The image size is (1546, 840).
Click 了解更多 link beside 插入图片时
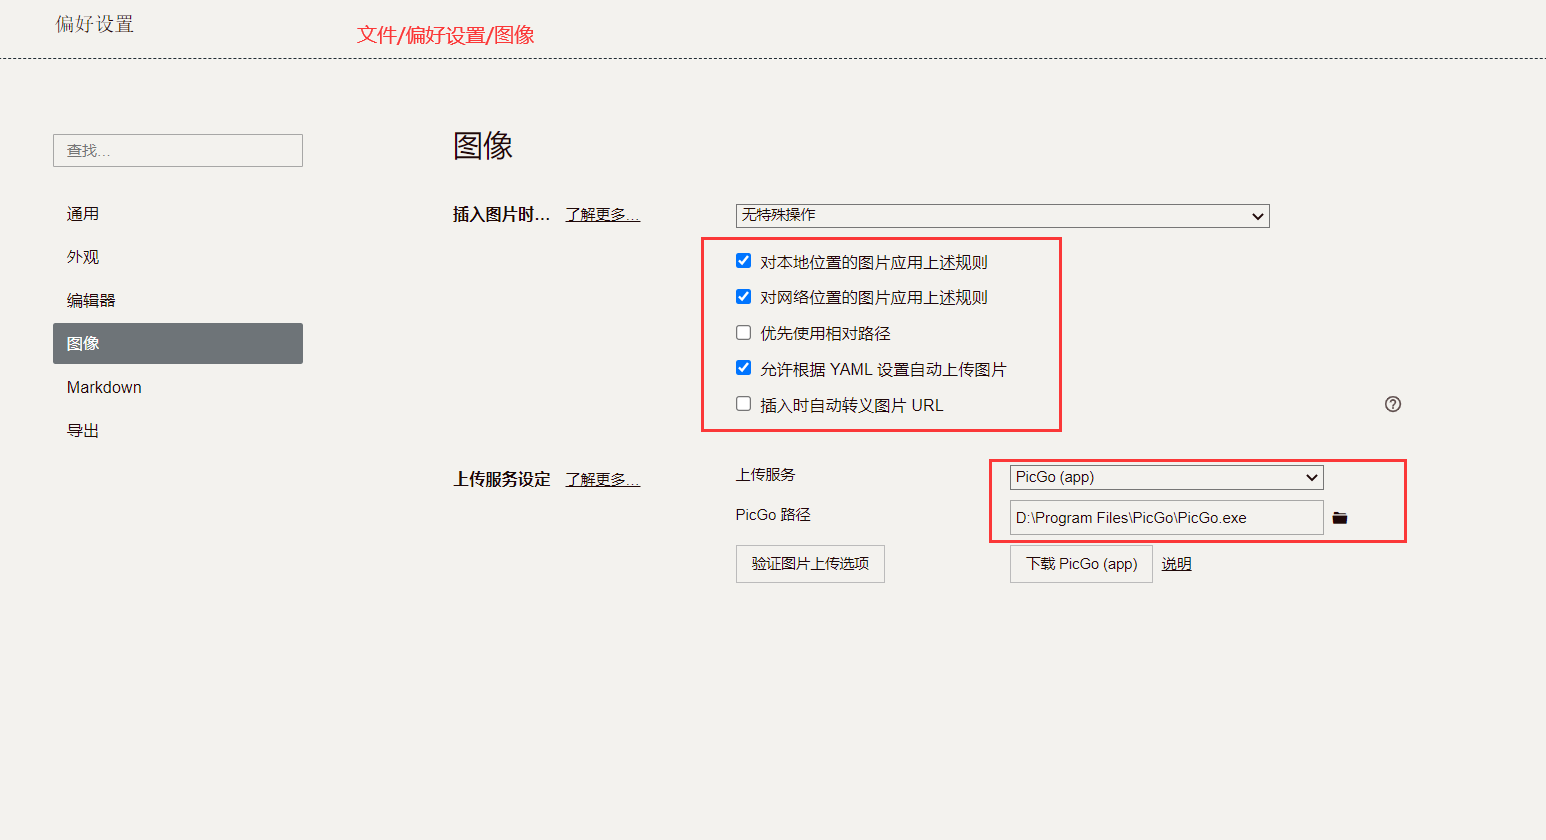tap(602, 215)
